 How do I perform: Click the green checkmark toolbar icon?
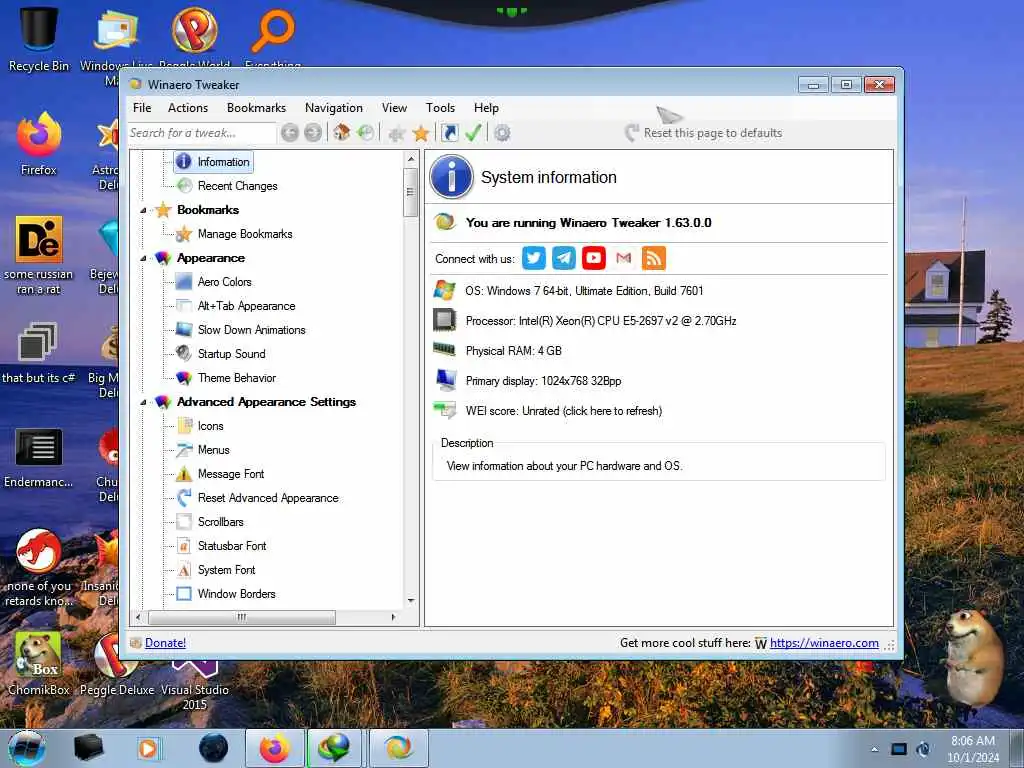(473, 133)
